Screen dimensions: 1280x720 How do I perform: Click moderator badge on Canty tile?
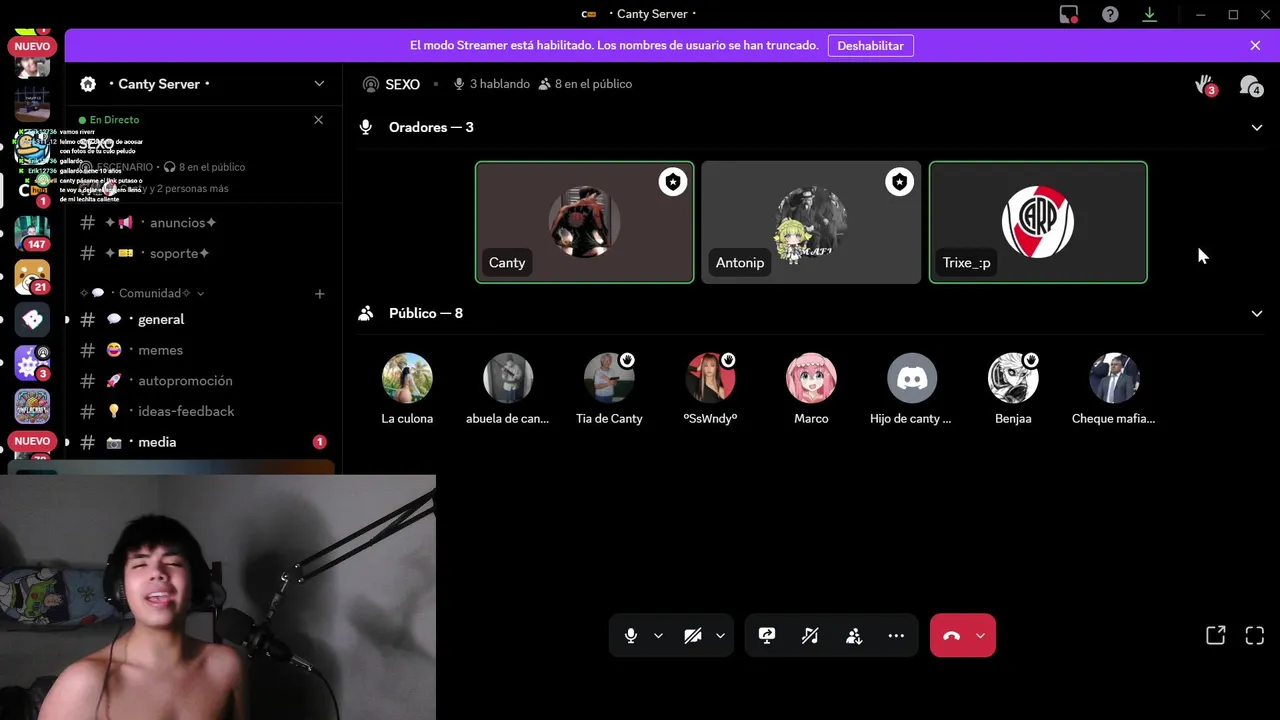coord(673,182)
